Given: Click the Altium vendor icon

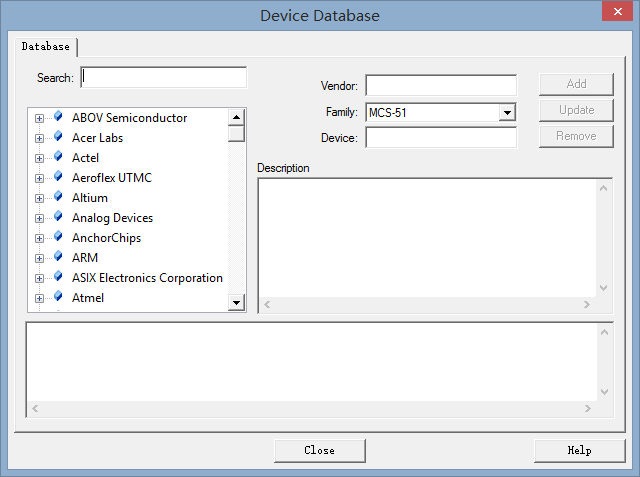Looking at the screenshot, I should 58,197.
